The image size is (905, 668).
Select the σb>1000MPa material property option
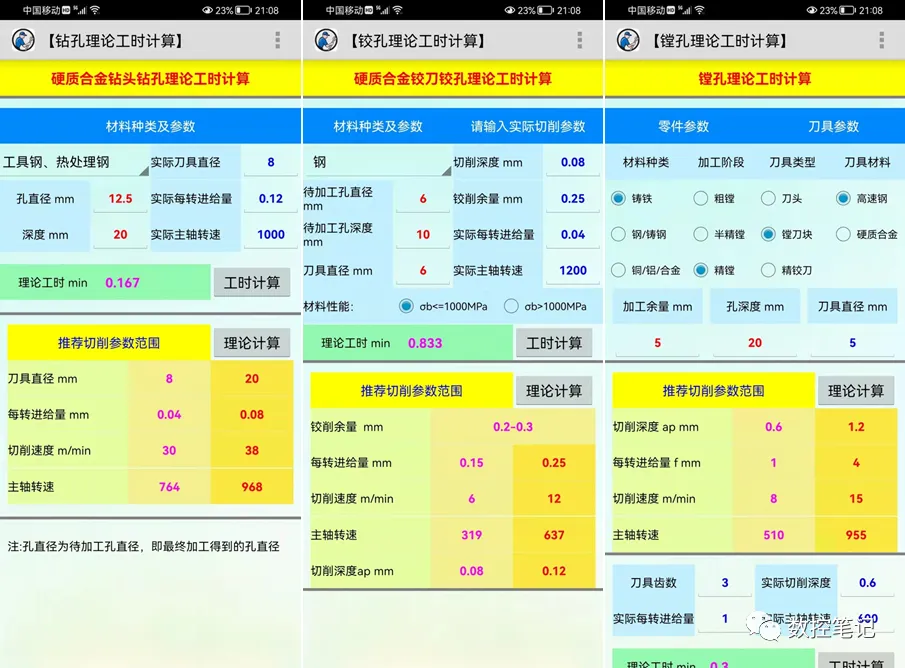tap(511, 306)
